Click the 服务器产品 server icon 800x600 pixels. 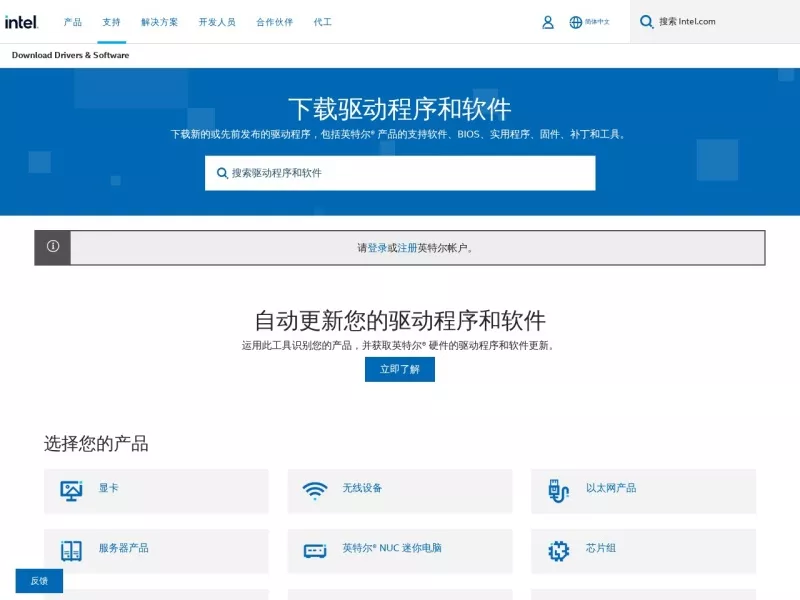pyautogui.click(x=71, y=551)
